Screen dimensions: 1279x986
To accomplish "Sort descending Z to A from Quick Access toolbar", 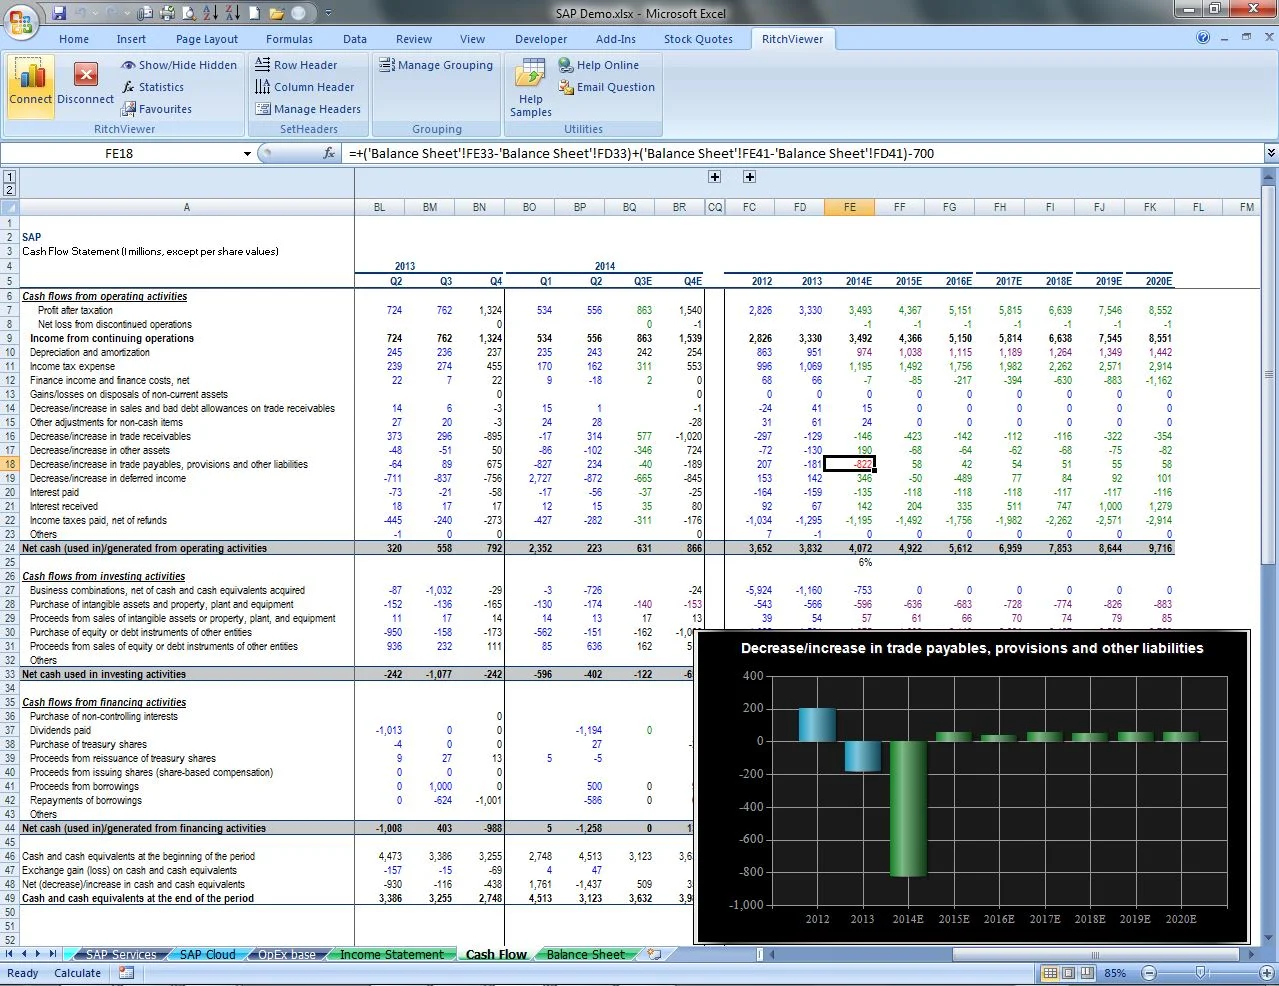I will coord(232,13).
